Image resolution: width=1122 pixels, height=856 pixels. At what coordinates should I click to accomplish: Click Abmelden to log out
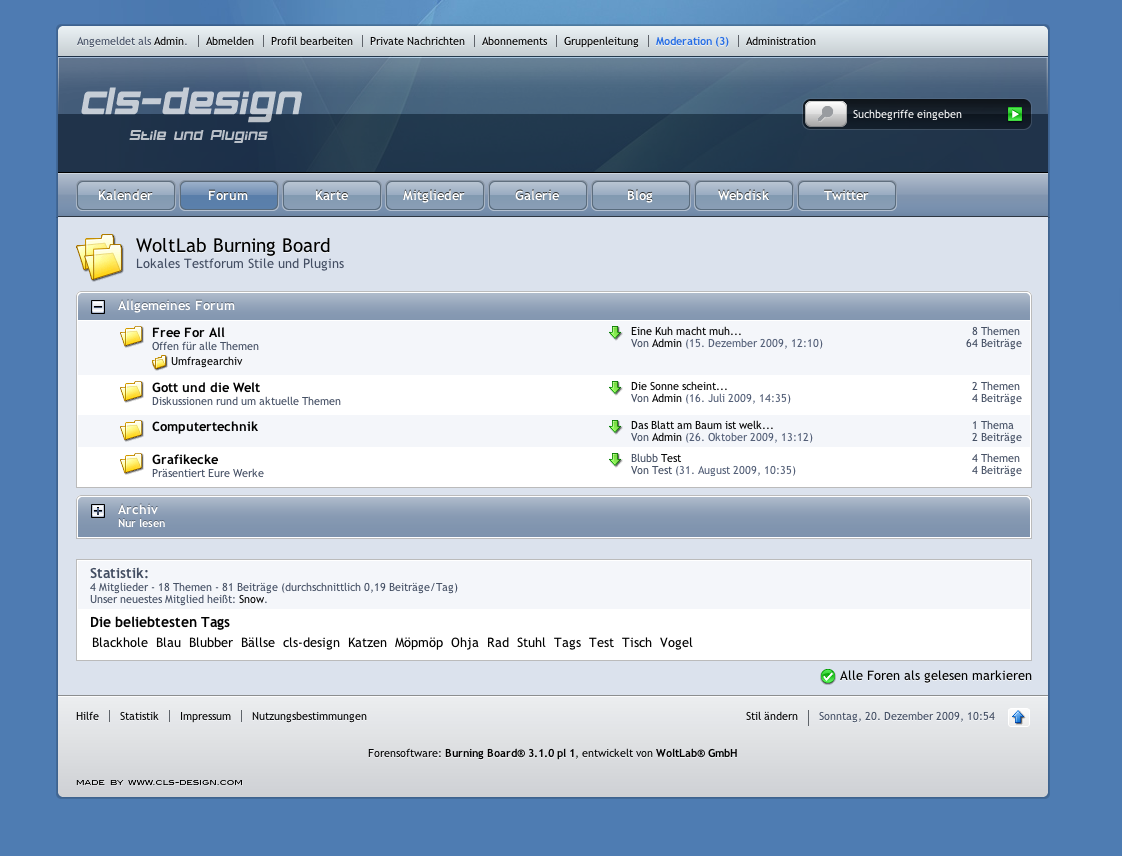tap(230, 41)
